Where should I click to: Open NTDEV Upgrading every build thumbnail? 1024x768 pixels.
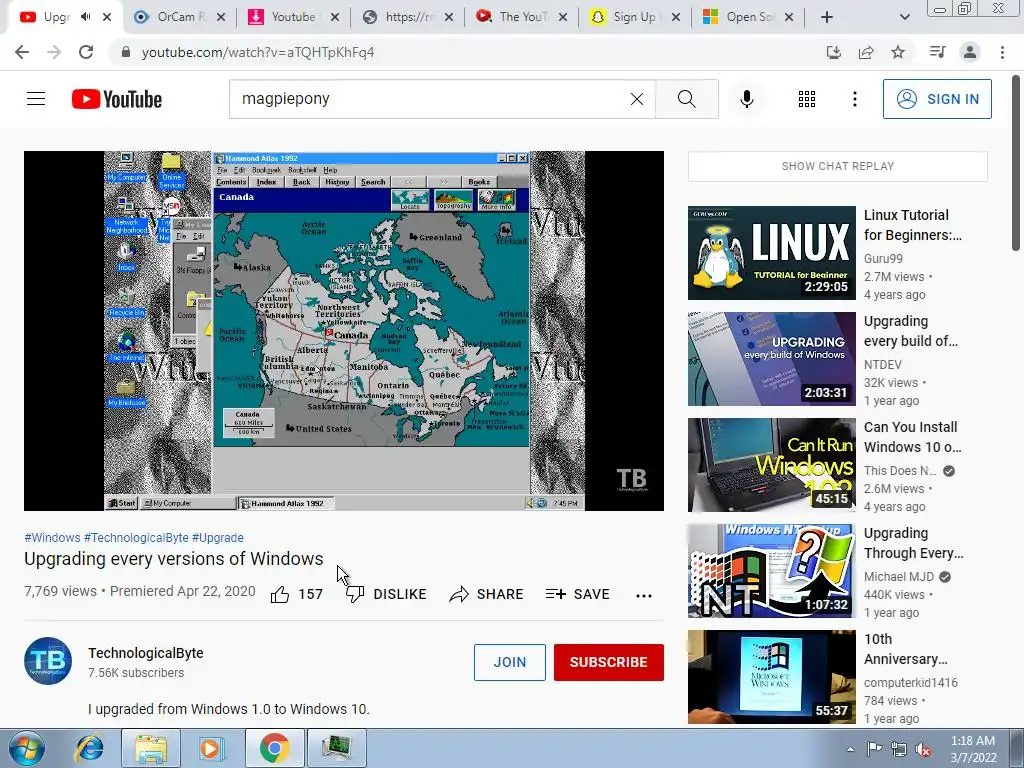(x=772, y=359)
